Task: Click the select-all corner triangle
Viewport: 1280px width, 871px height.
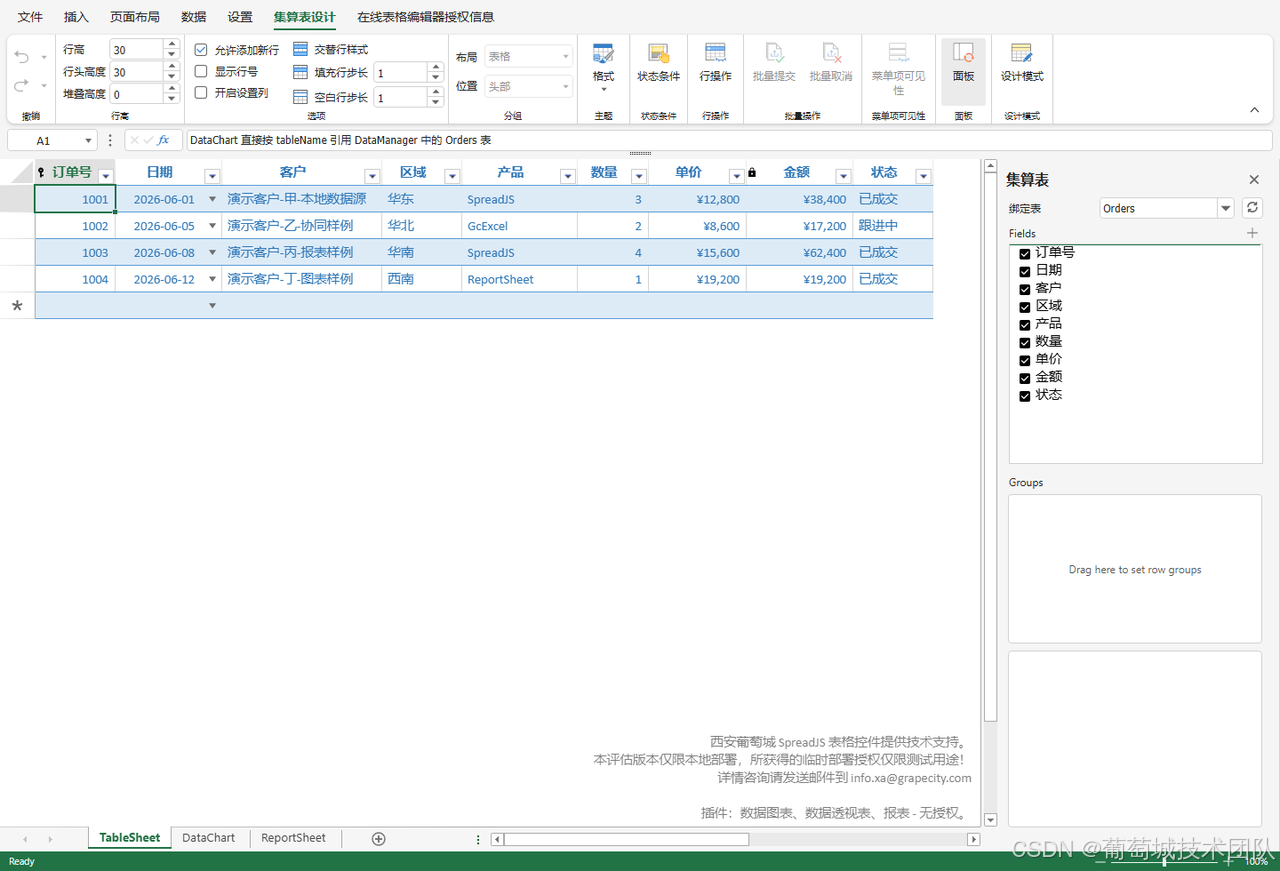Action: coord(23,174)
